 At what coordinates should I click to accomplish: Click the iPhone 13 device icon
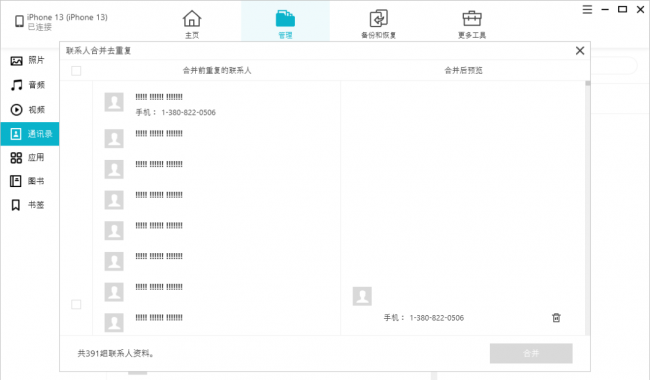pos(19,21)
